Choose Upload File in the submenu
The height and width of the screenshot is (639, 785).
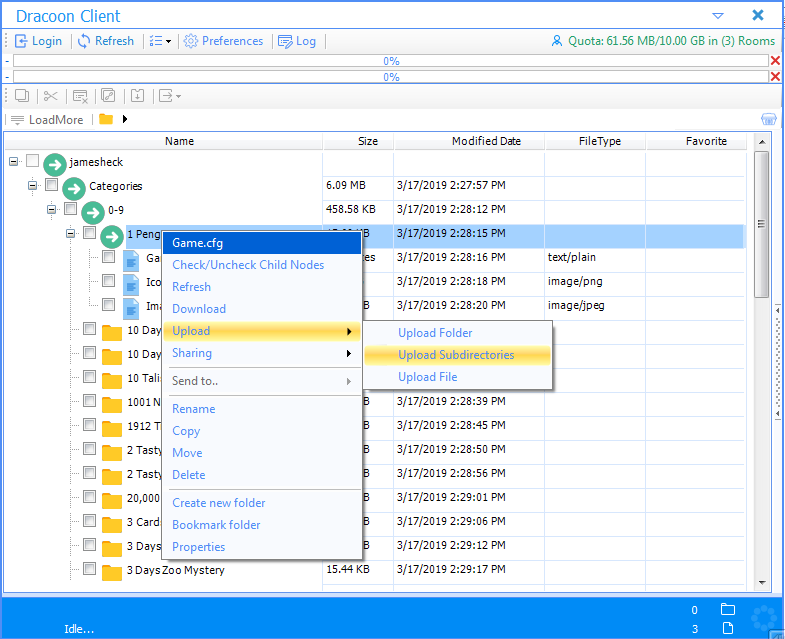click(457, 377)
